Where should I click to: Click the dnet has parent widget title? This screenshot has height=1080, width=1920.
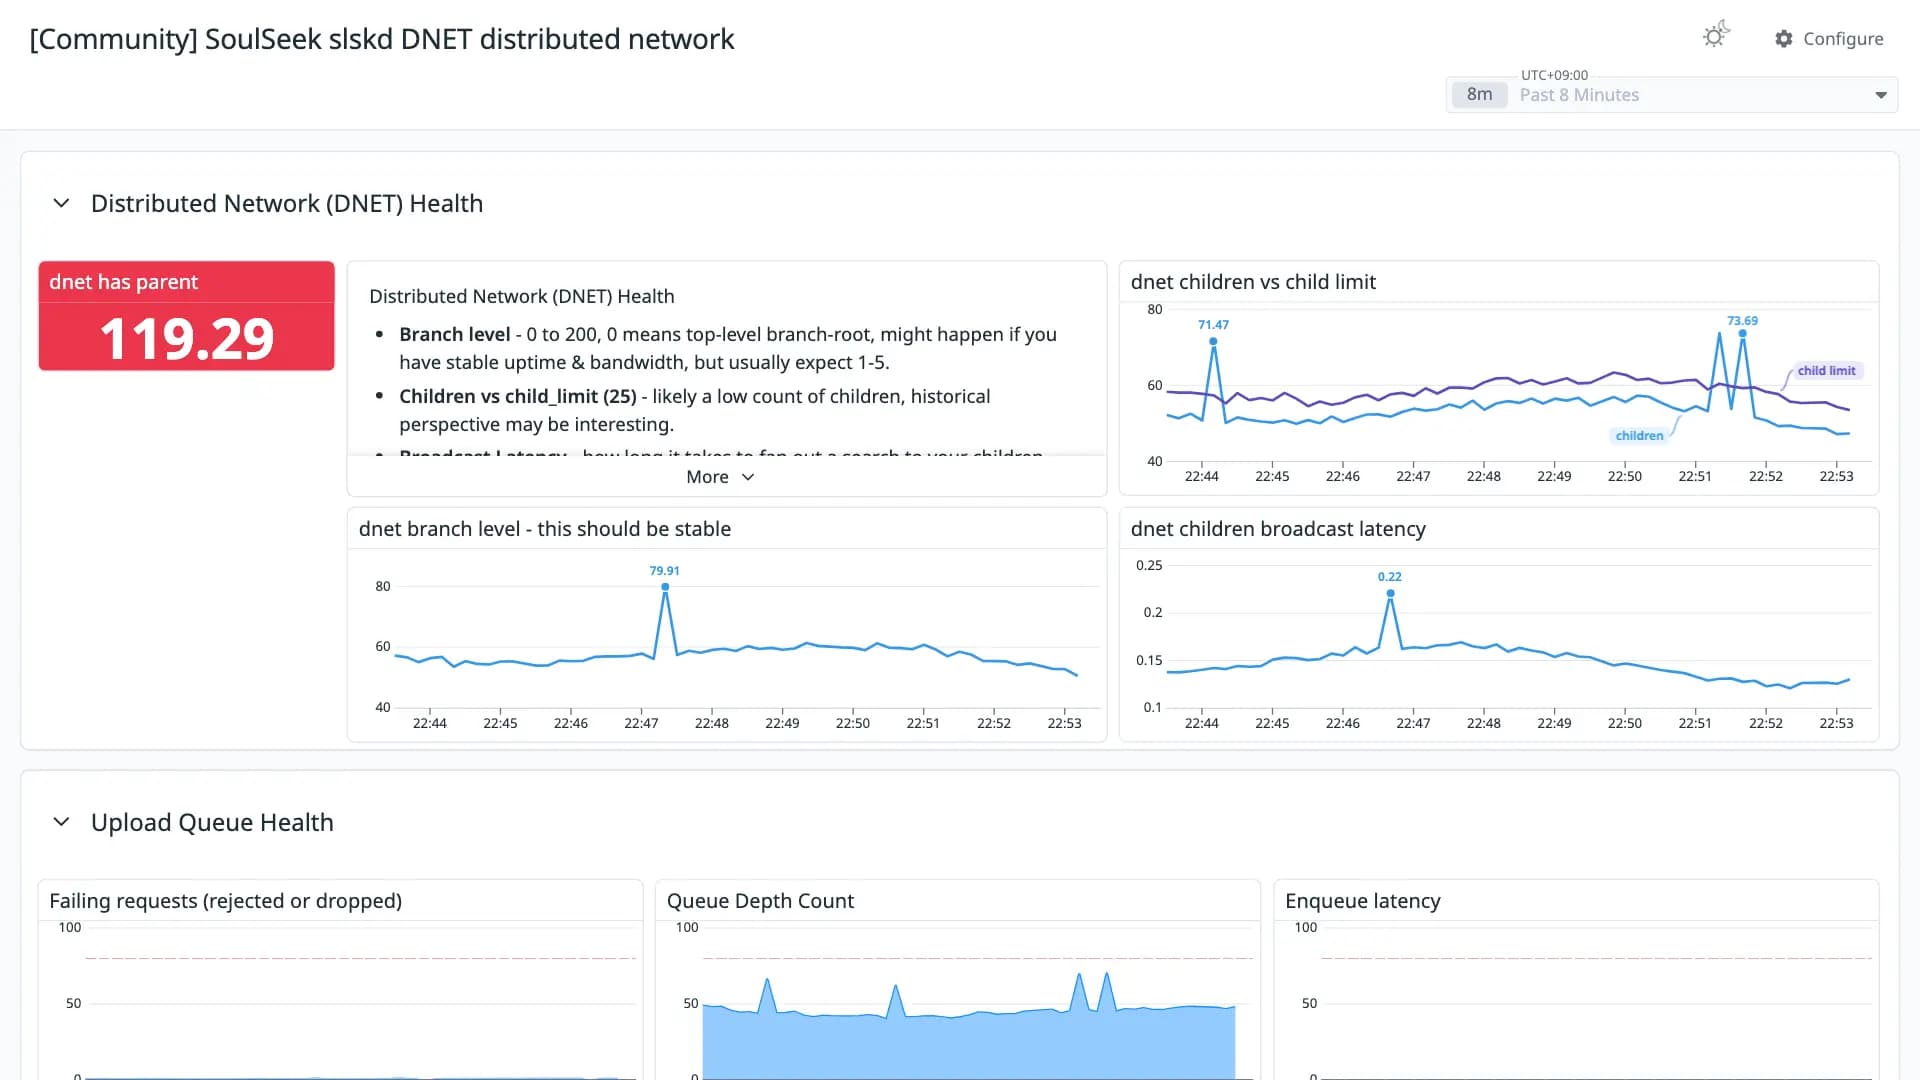point(124,282)
